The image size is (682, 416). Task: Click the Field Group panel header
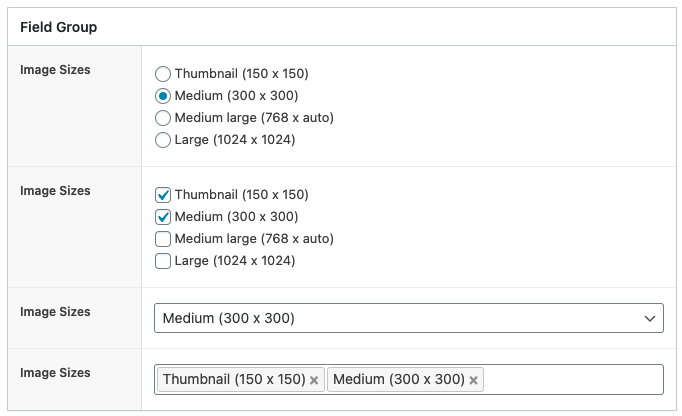click(x=341, y=27)
